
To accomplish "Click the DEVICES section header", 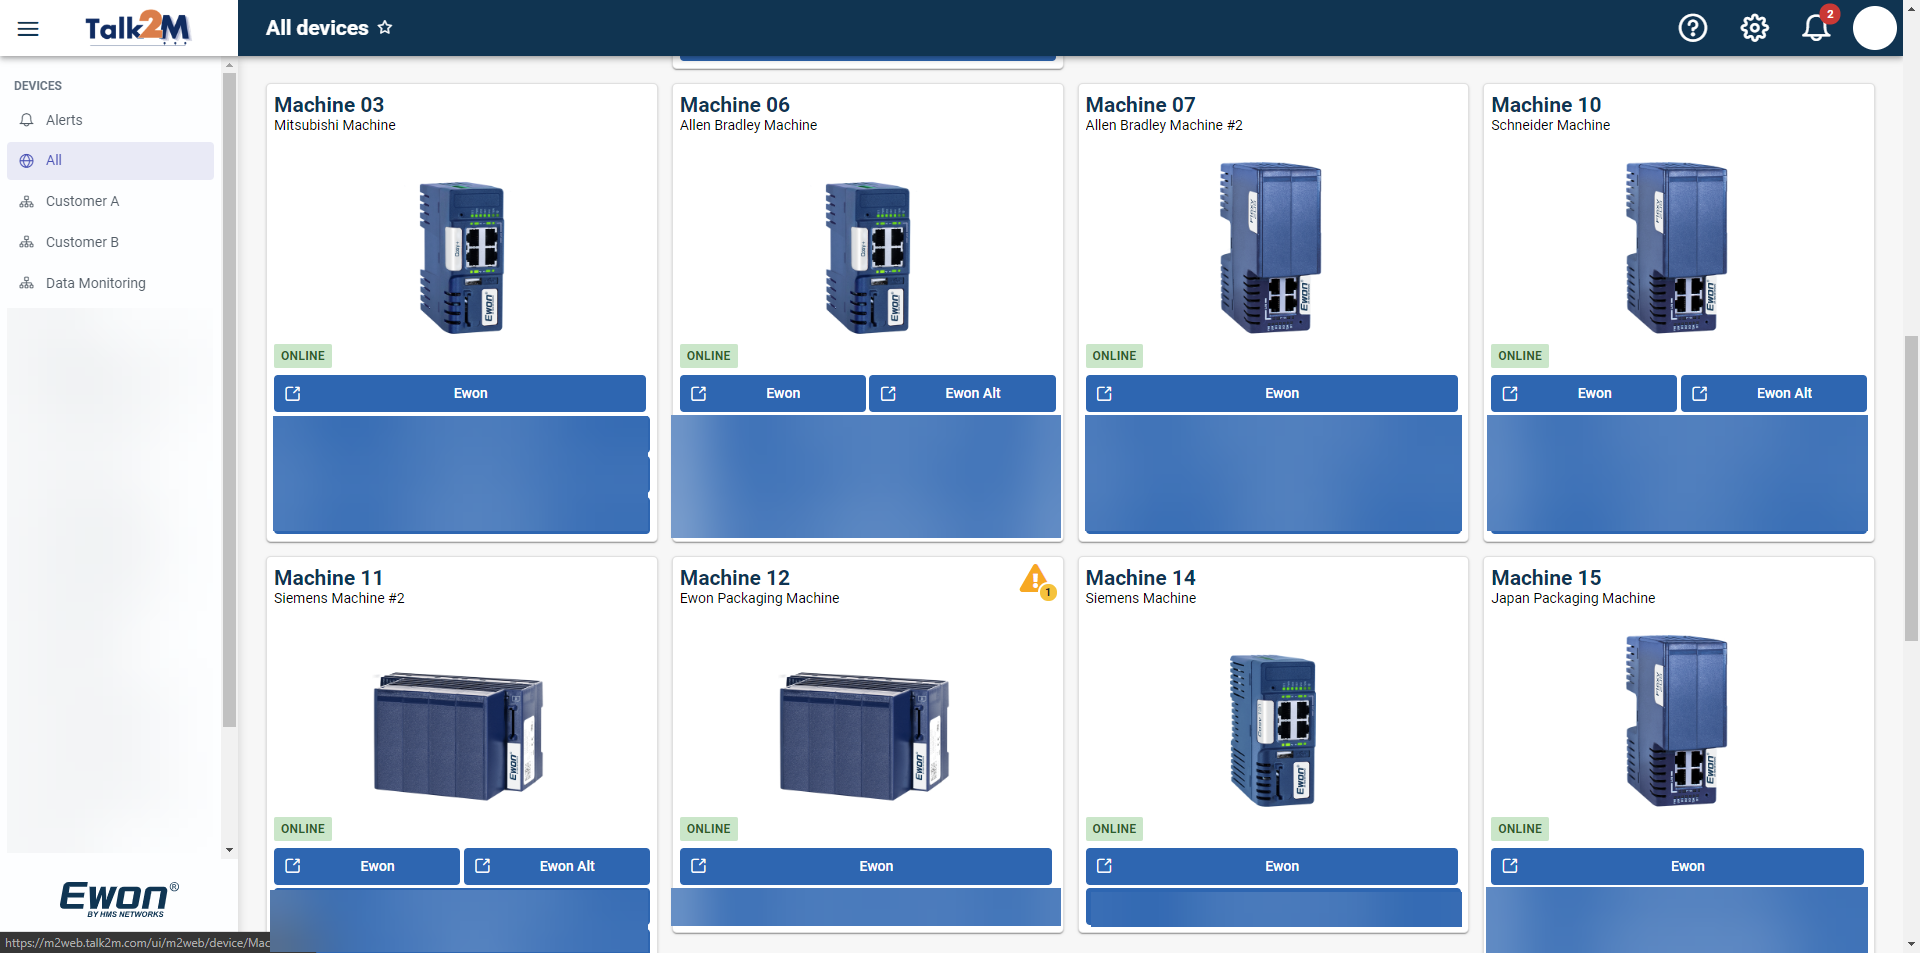I will (38, 86).
